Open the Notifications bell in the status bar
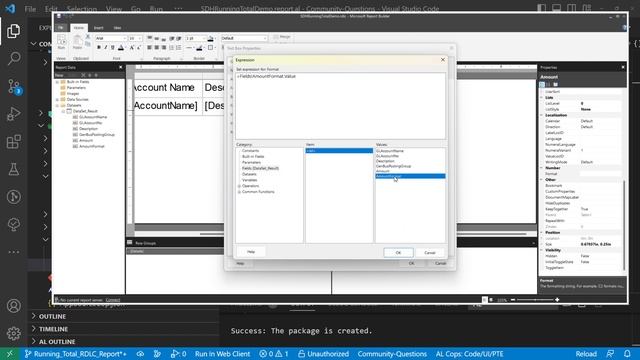The height and width of the screenshot is (360, 640). 627,354
